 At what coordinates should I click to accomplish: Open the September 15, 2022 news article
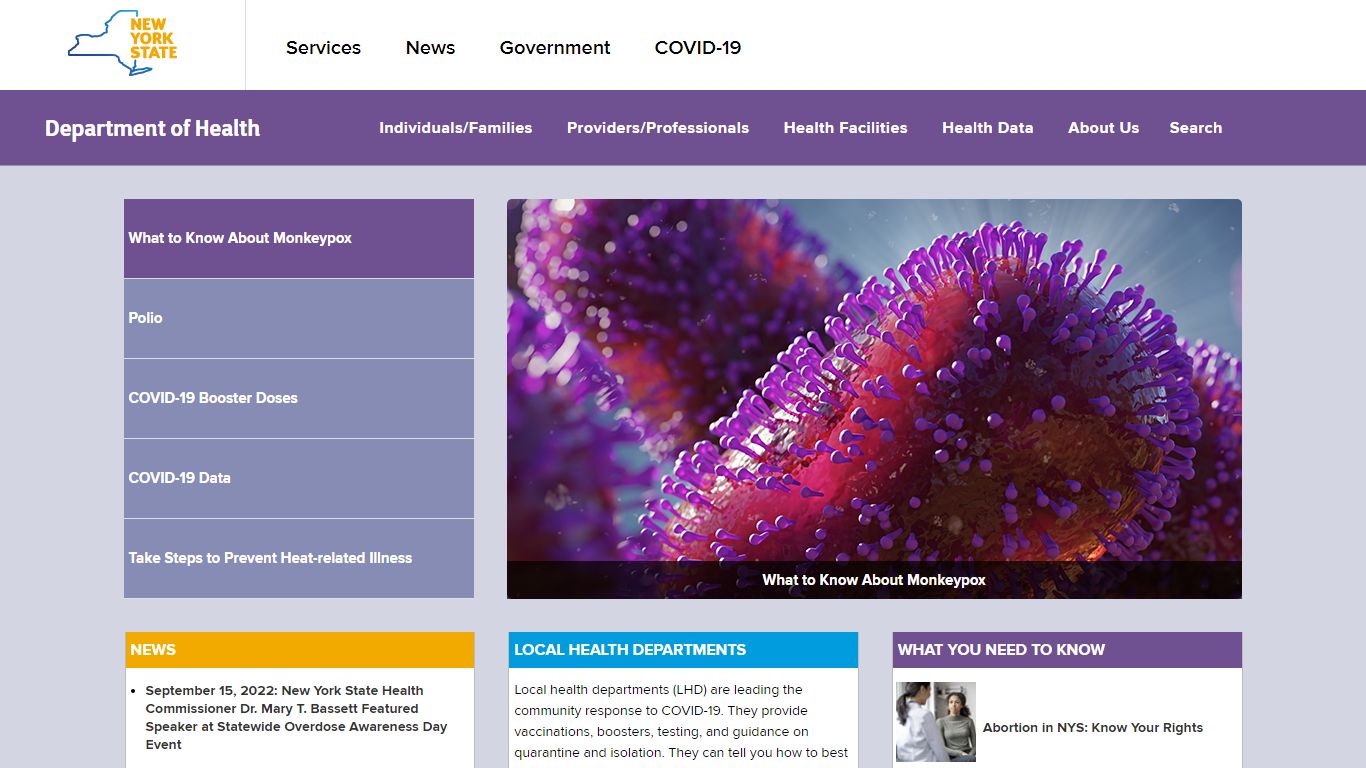296,717
